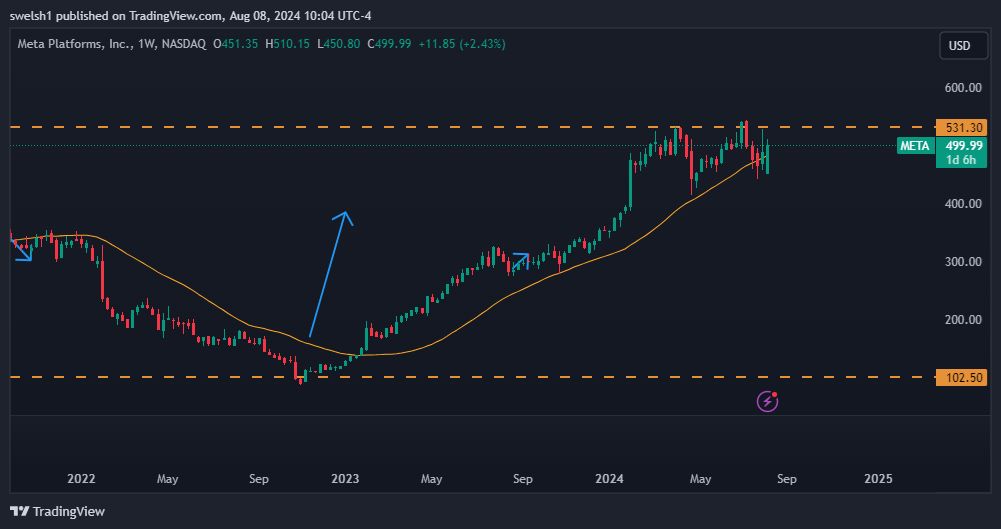The height and width of the screenshot is (529, 1001).
Task: Click the 2024 time axis label
Action: coord(609,479)
